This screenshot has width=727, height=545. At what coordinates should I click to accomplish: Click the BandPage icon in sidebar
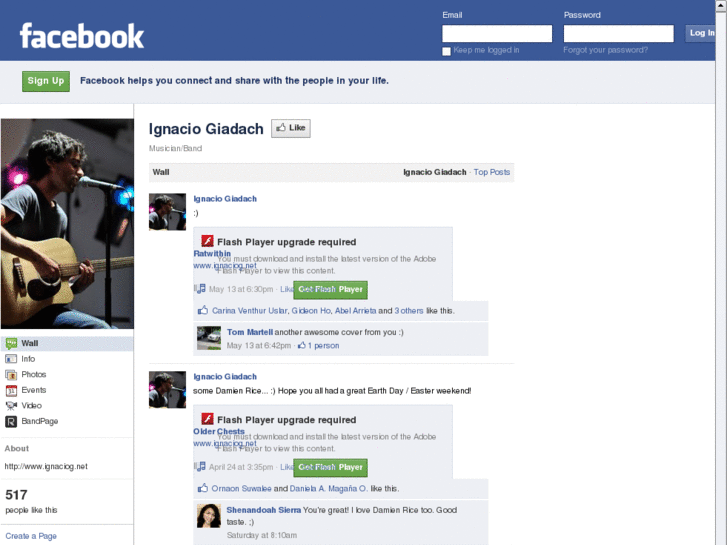pyautogui.click(x=11, y=422)
